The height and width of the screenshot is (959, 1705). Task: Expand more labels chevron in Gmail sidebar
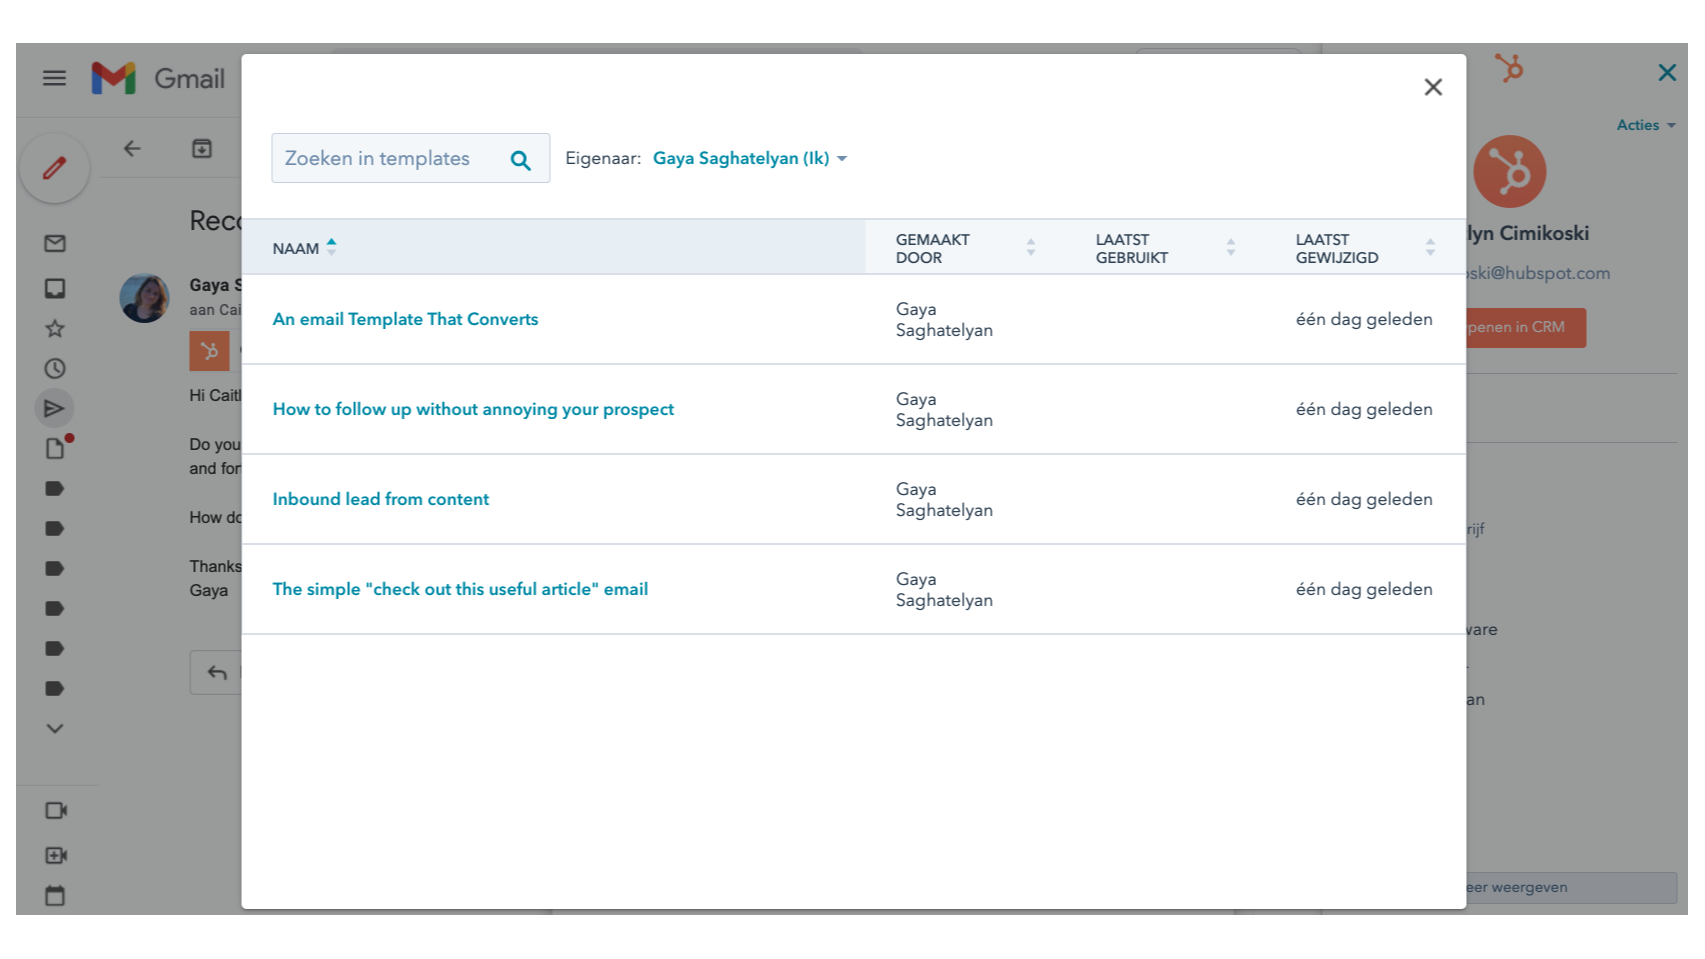coord(55,728)
